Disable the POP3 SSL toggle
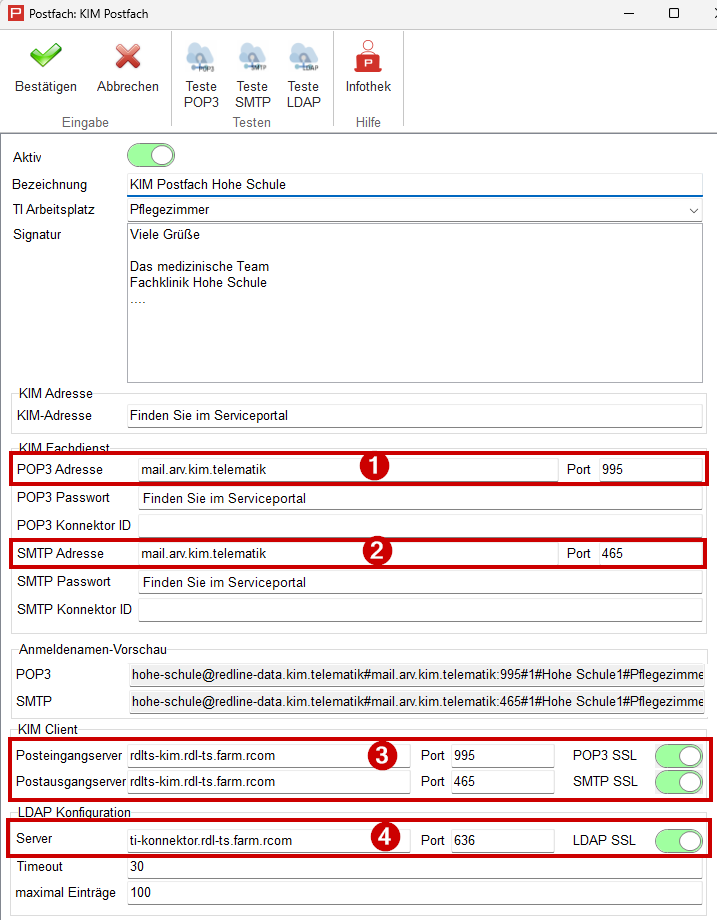The width and height of the screenshot is (717, 920). 678,755
